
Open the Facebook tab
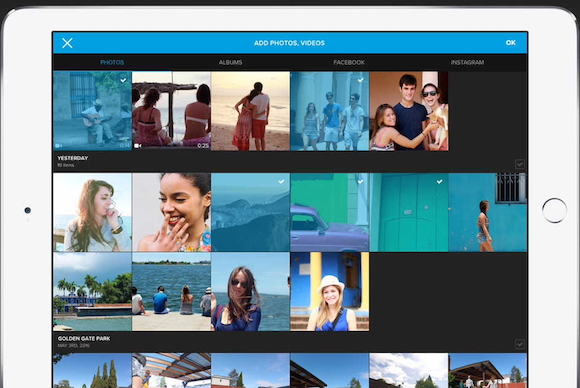pyautogui.click(x=349, y=63)
